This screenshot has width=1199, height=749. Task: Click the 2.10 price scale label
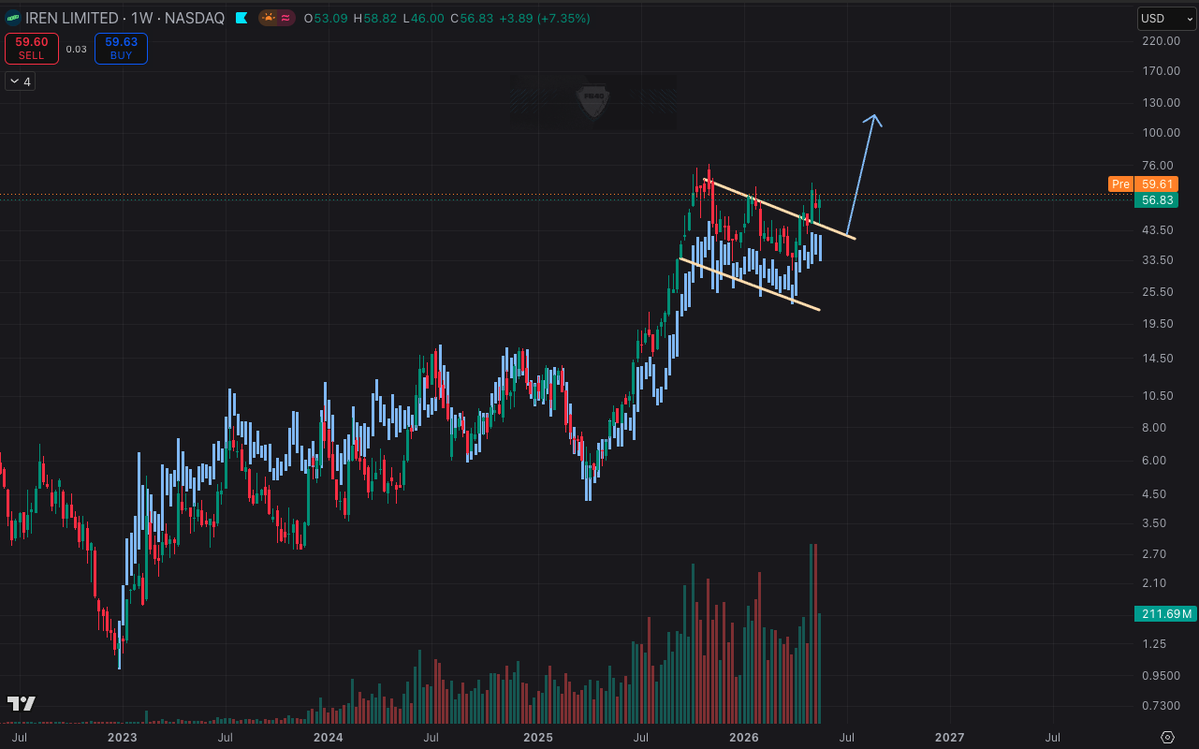coord(1154,582)
